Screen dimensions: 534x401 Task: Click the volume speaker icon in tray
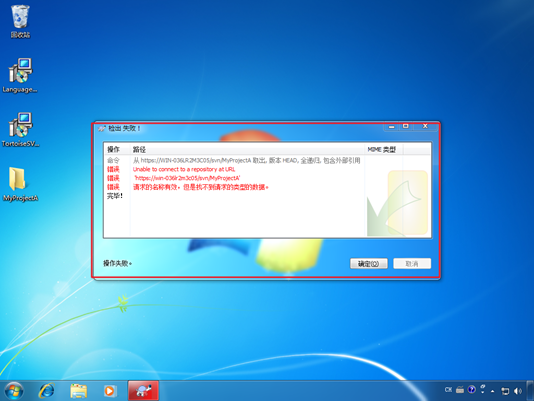click(x=518, y=391)
